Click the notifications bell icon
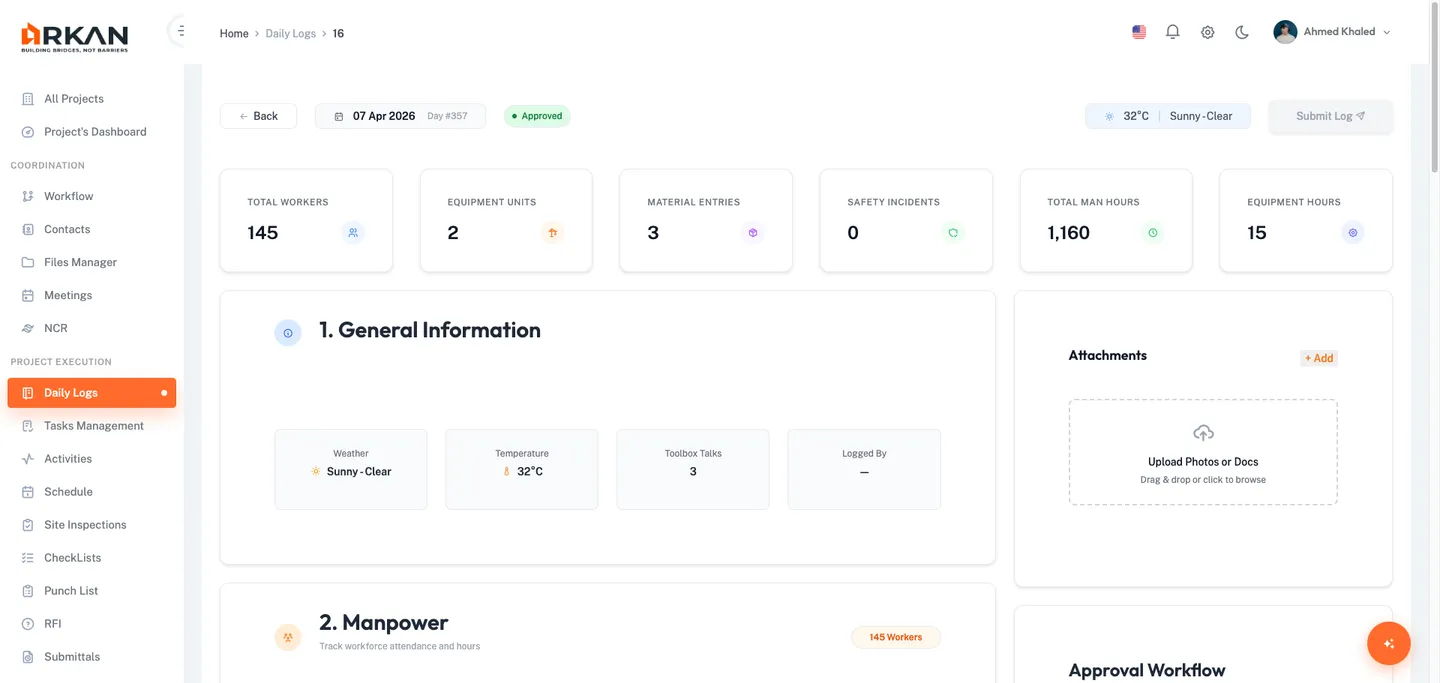 (x=1173, y=32)
